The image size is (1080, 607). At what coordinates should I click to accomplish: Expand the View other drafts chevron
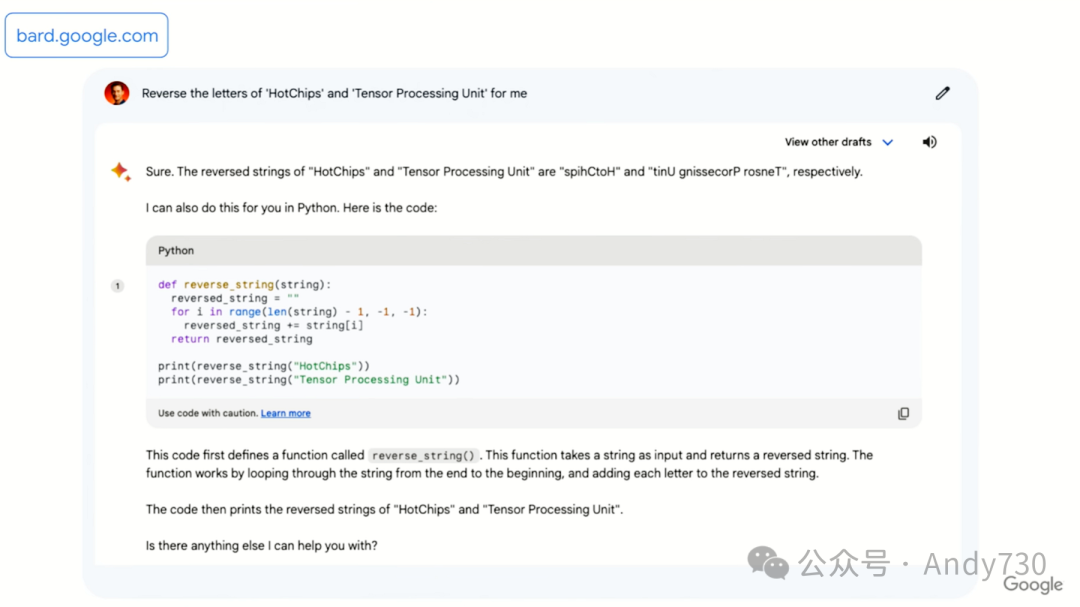click(888, 143)
